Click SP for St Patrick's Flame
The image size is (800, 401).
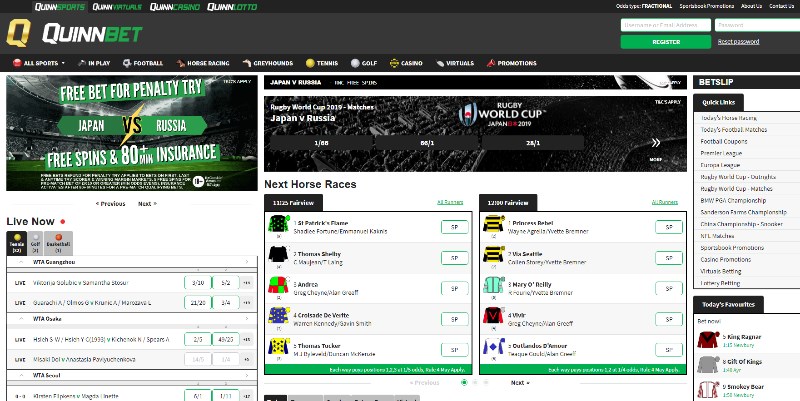(x=455, y=227)
